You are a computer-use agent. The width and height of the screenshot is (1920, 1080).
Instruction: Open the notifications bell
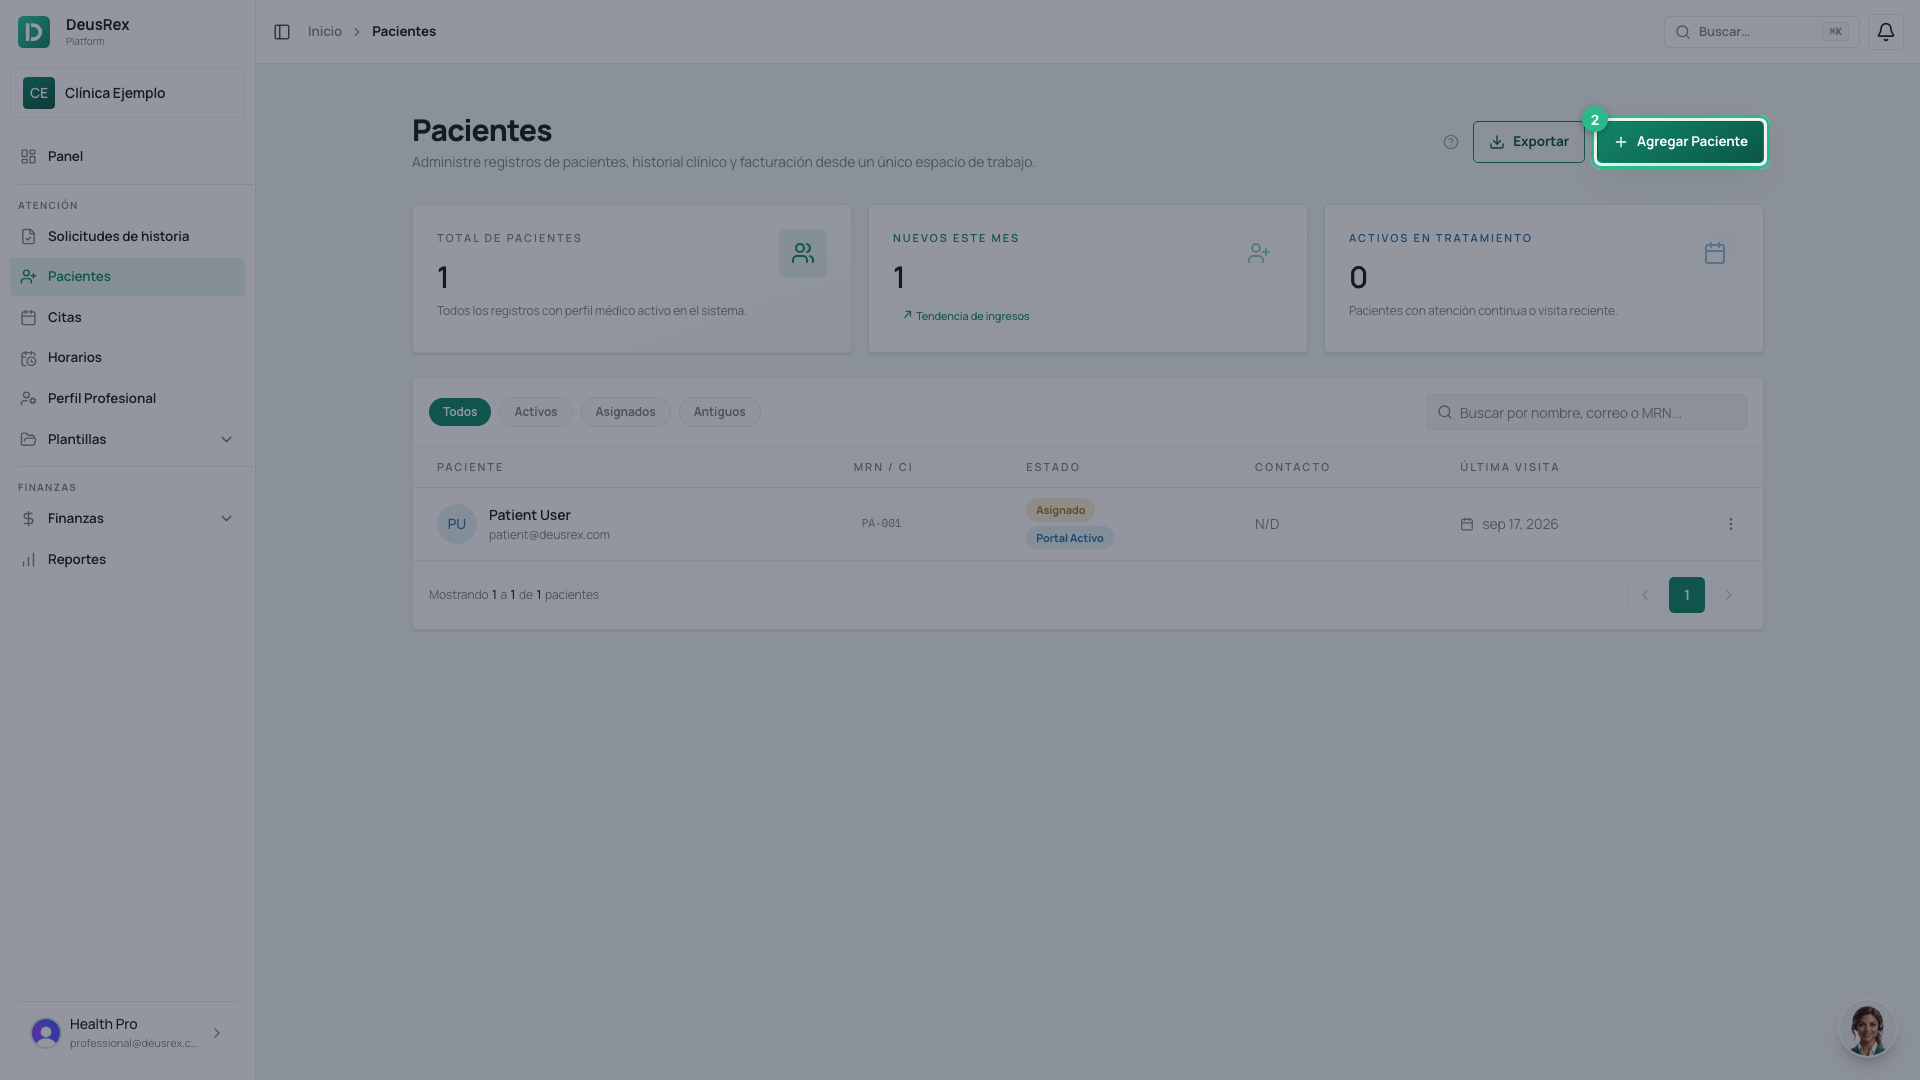click(x=1885, y=32)
